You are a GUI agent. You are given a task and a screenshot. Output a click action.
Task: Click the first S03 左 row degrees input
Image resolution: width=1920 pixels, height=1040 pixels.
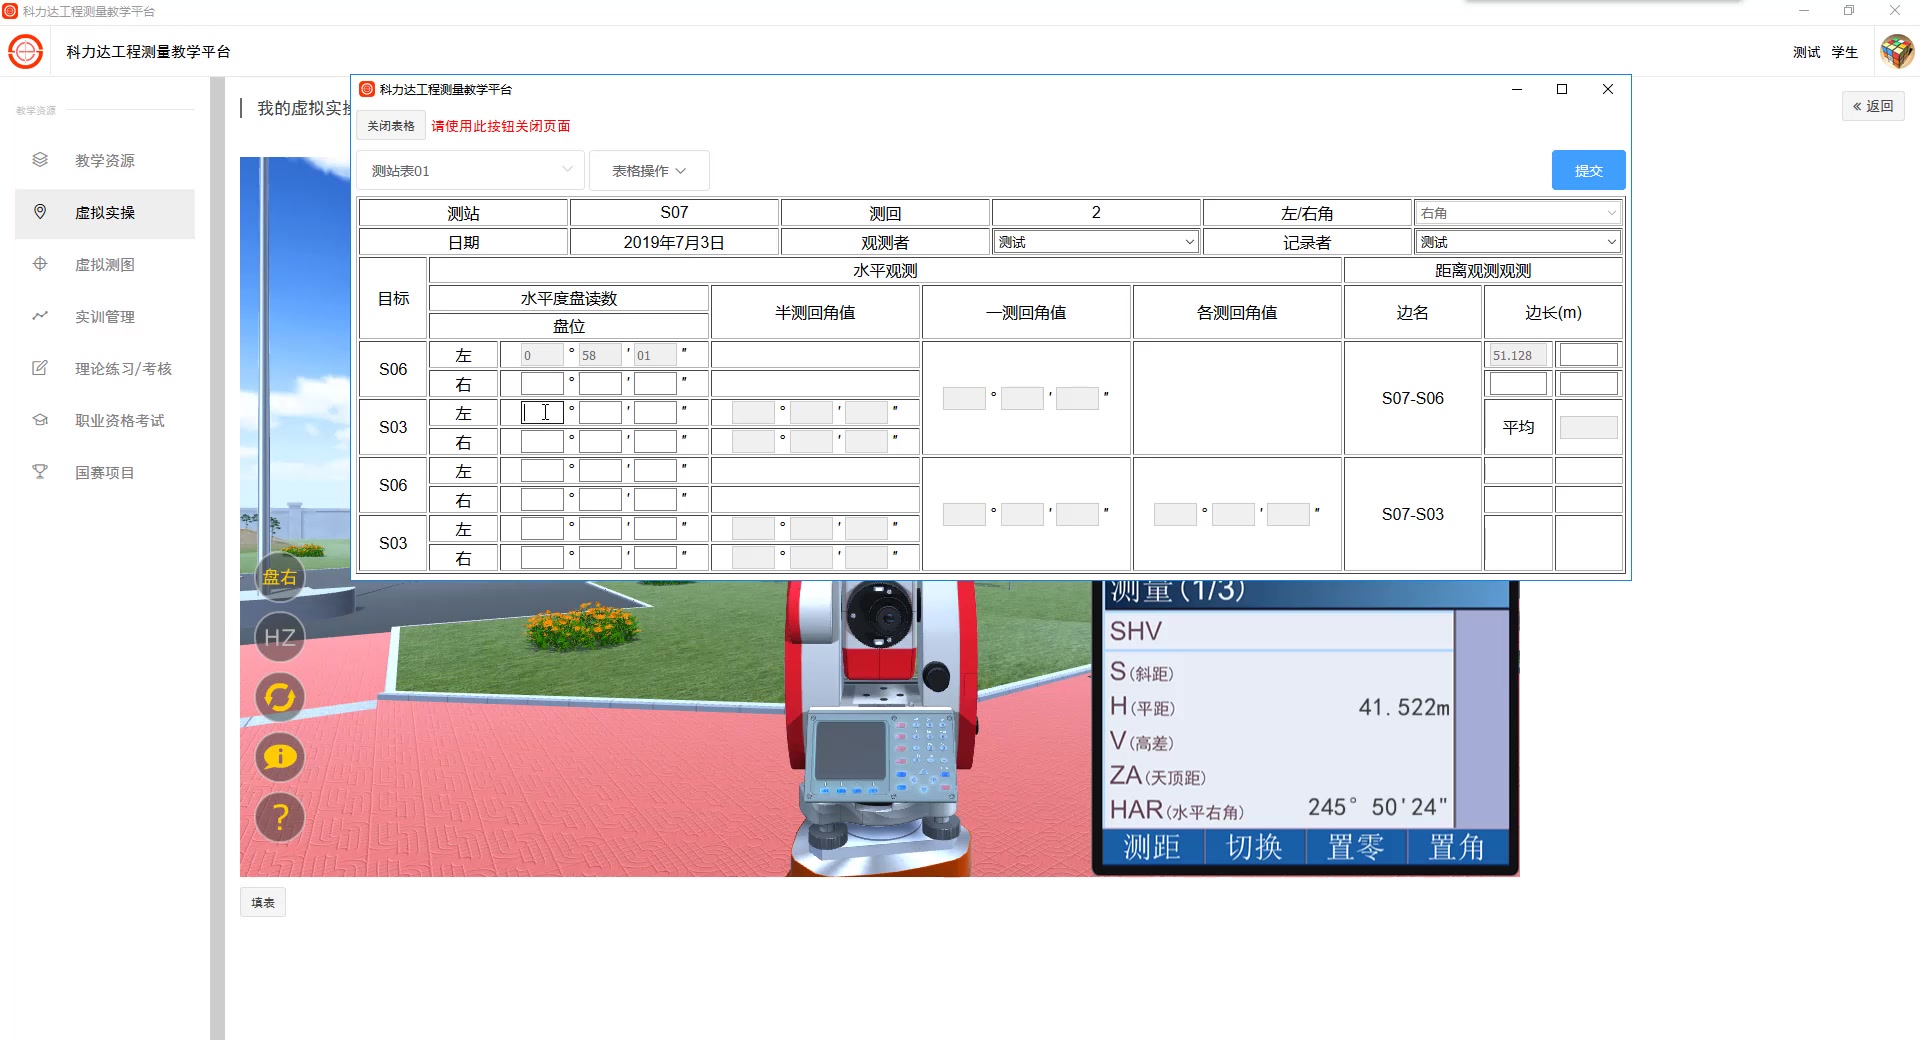tap(542, 413)
